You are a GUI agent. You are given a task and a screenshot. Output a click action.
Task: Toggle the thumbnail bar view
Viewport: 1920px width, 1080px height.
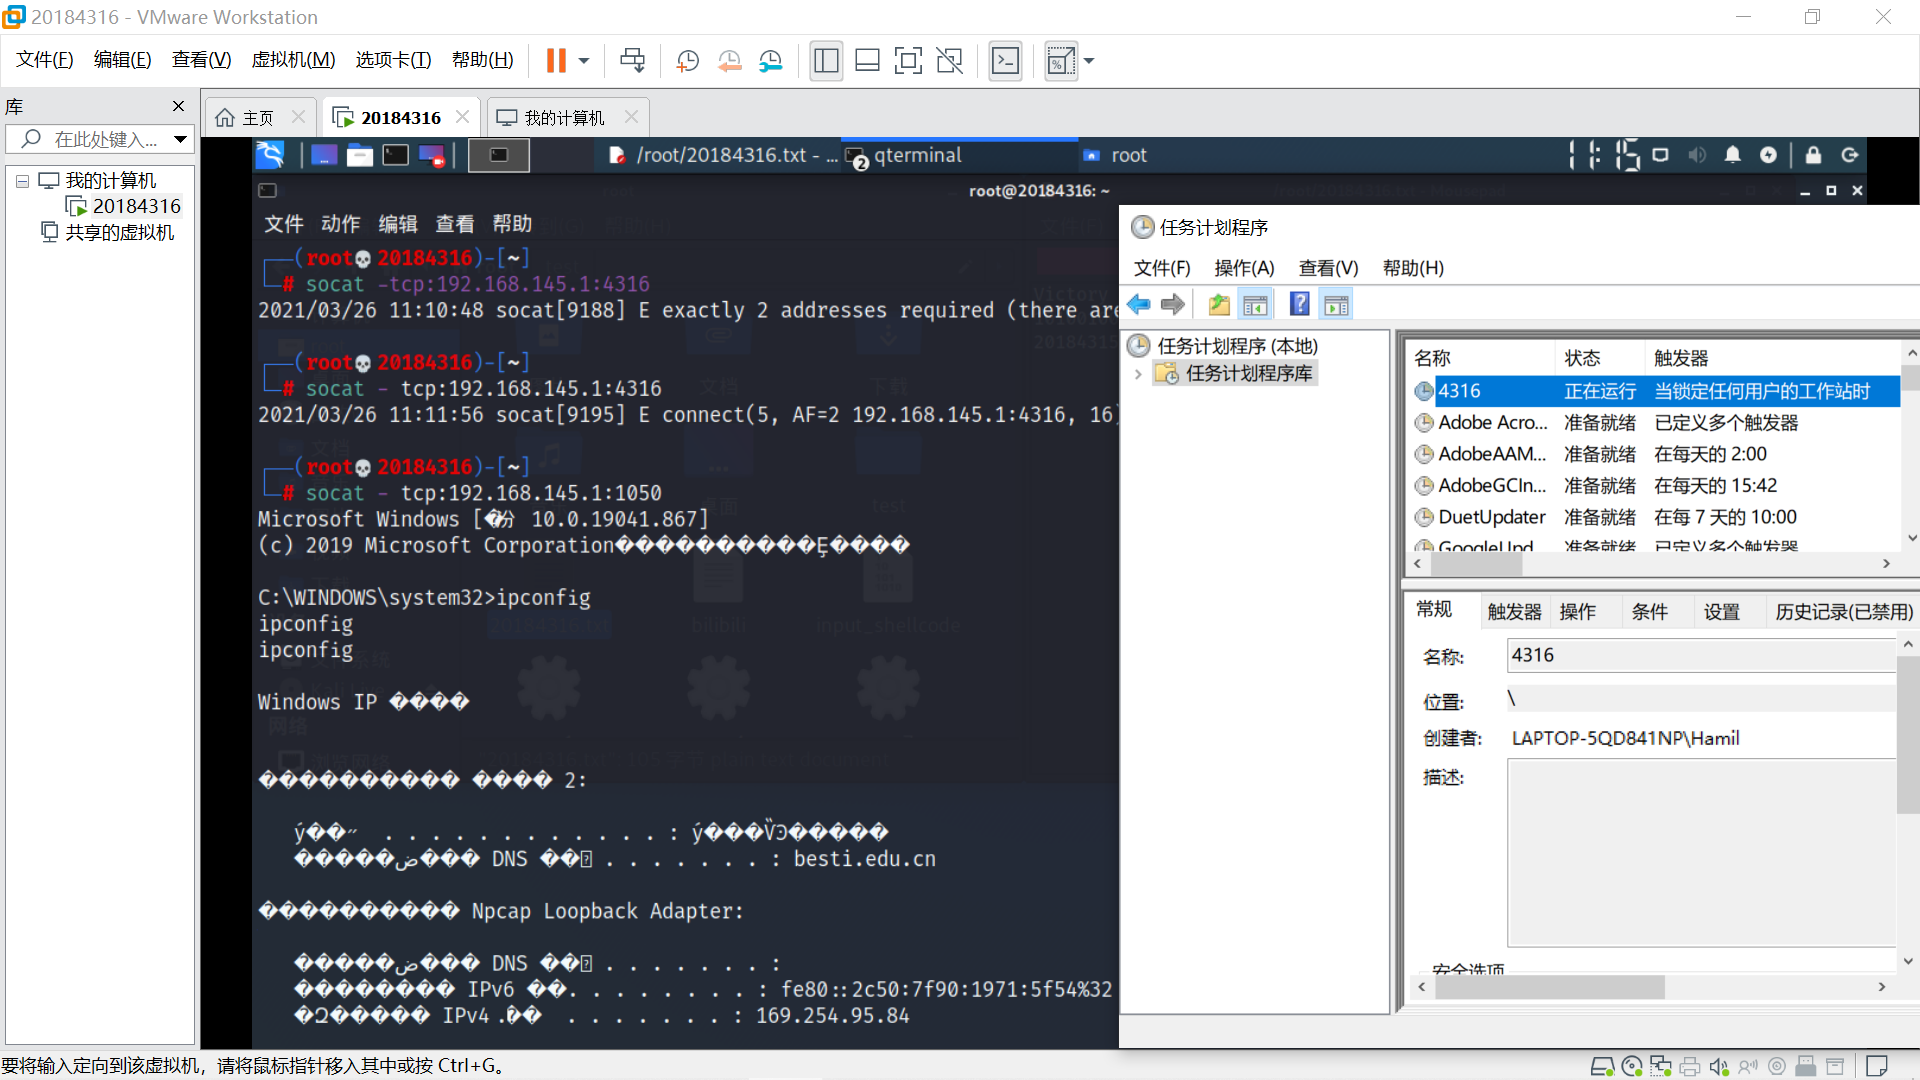point(867,61)
